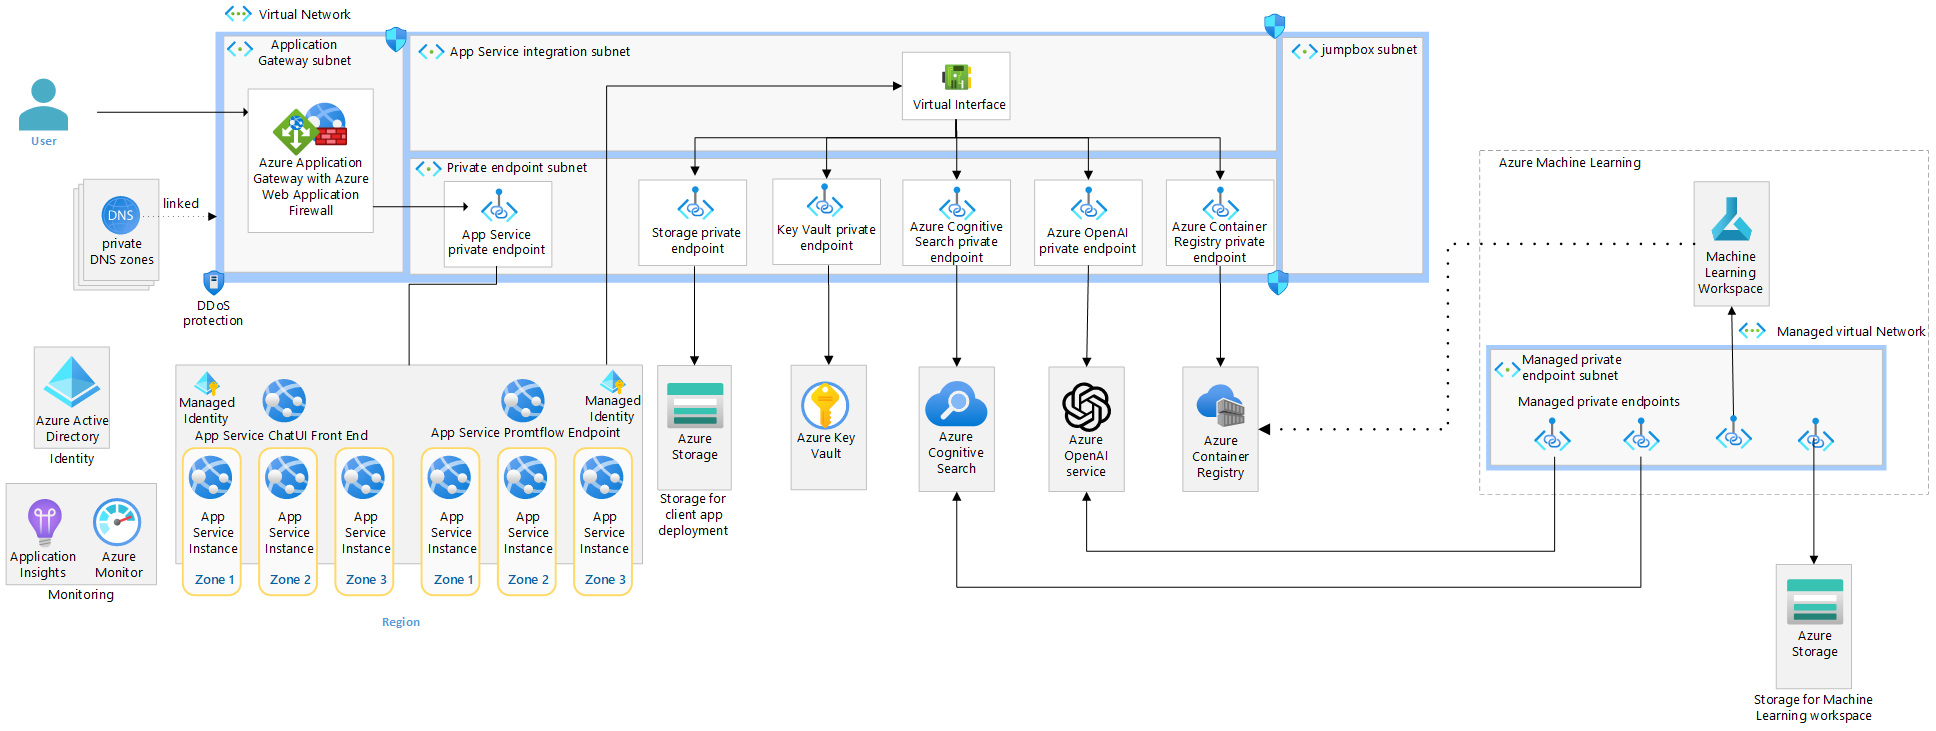Click Azure Storage icon for Machine Learning workspace
1936x731 pixels.
pos(1815,603)
